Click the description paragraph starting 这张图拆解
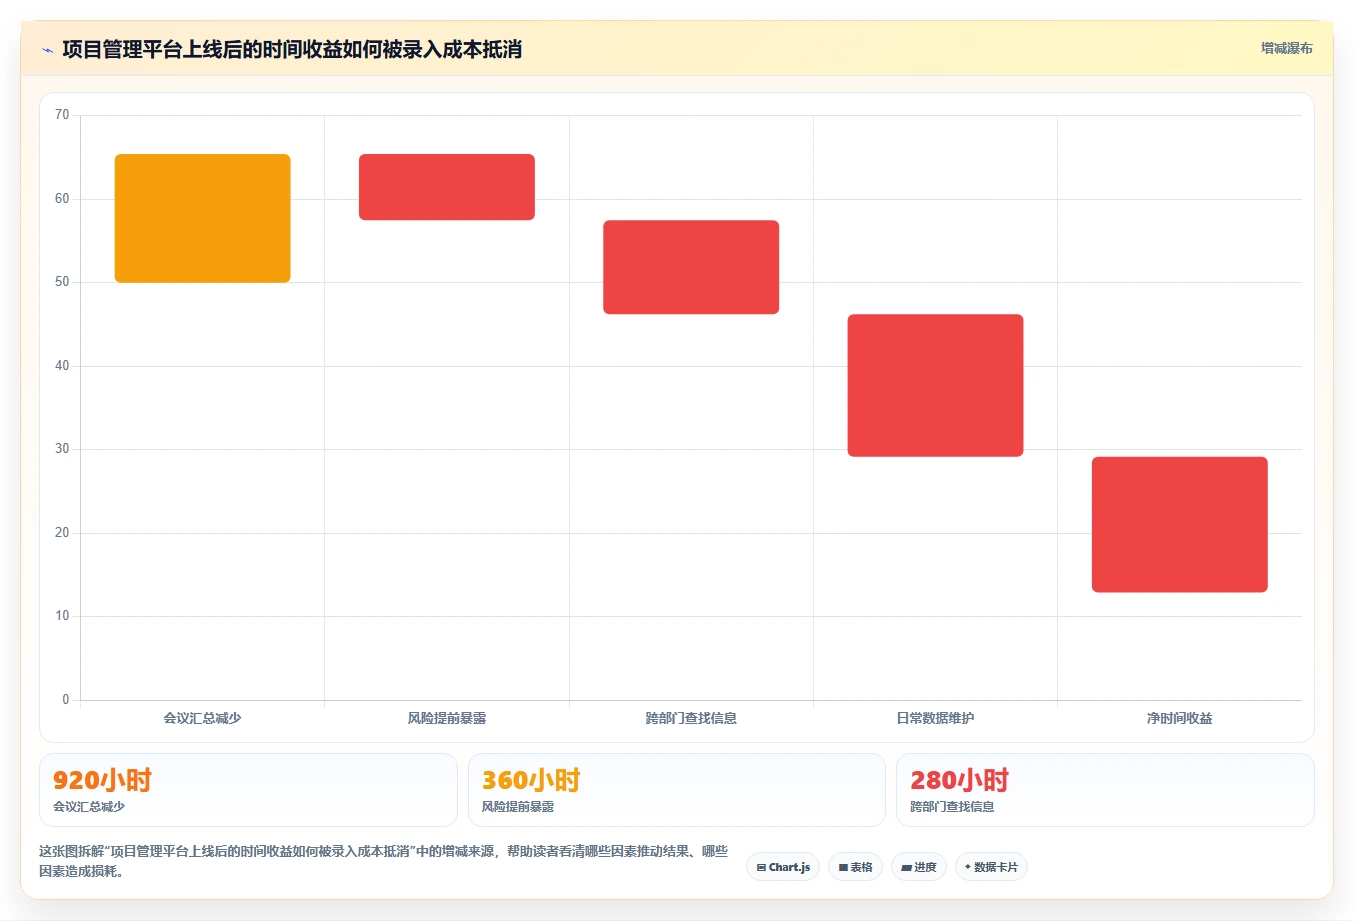The image size is (1354, 921). [x=383, y=861]
